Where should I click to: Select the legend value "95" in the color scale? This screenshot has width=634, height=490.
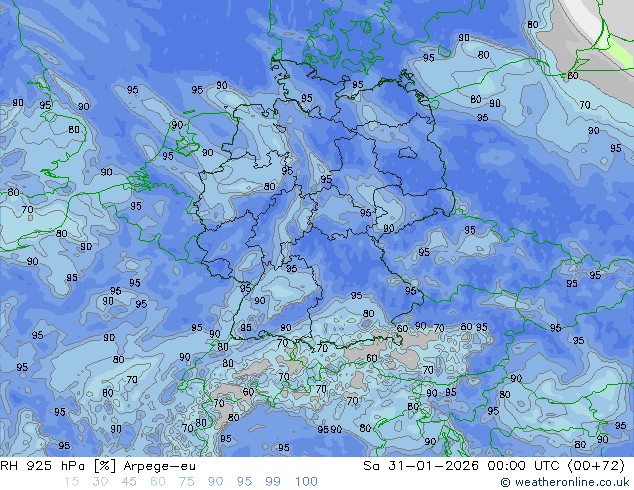coord(244,482)
